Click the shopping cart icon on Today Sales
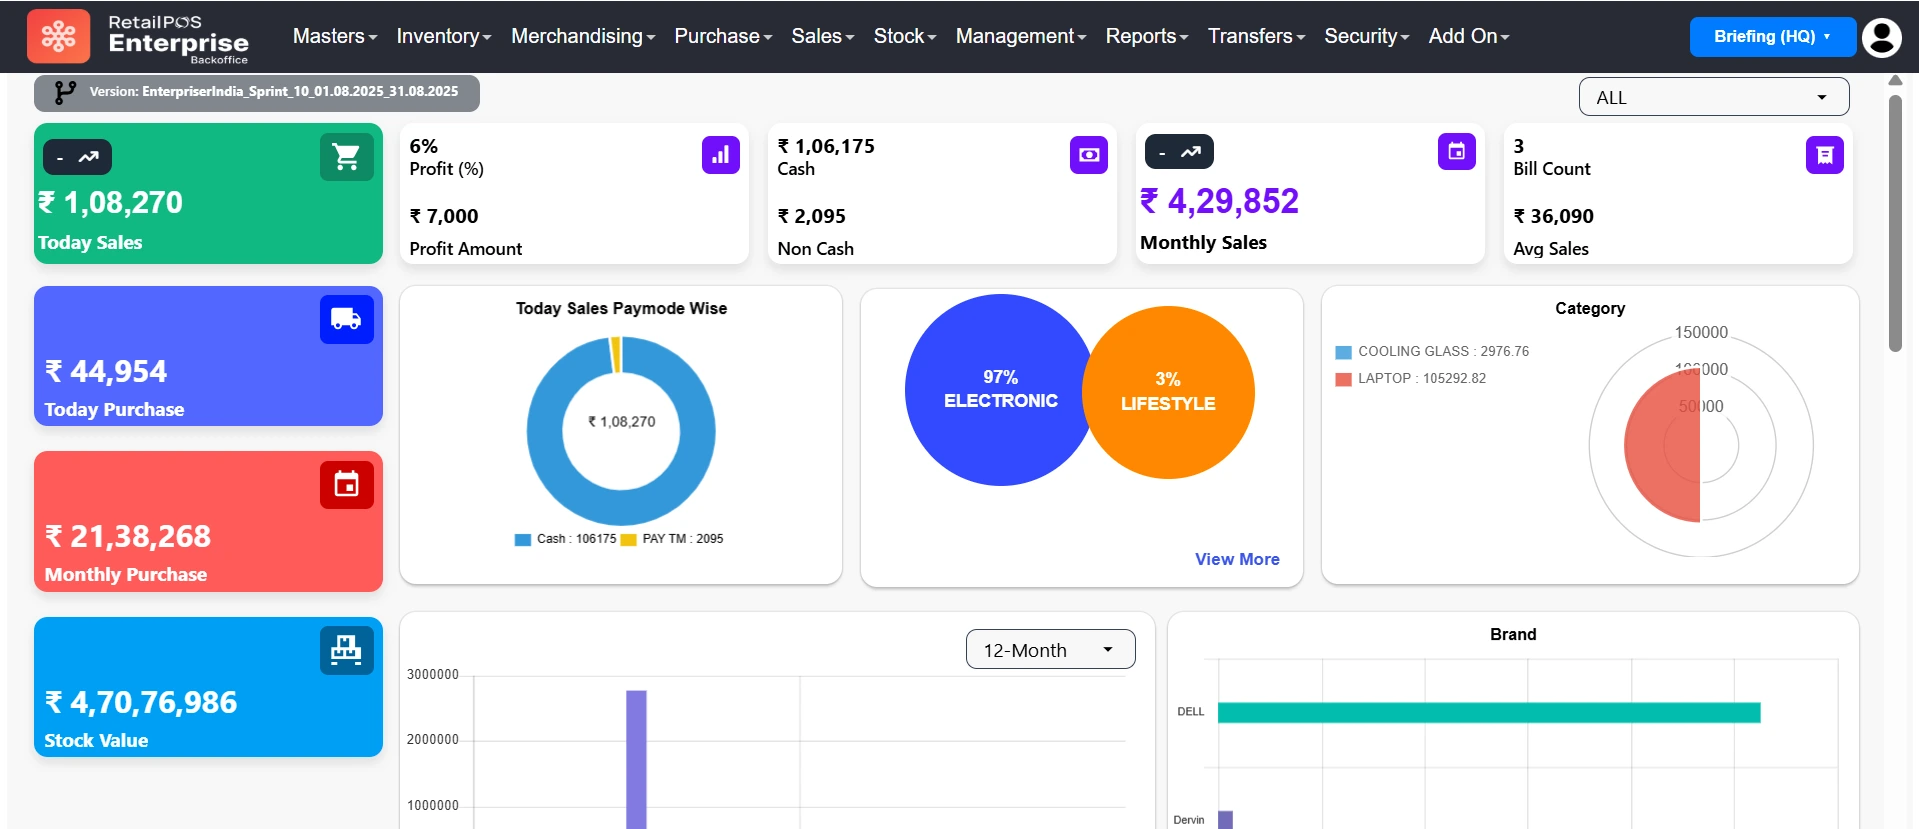The image size is (1919, 829). pyautogui.click(x=346, y=157)
